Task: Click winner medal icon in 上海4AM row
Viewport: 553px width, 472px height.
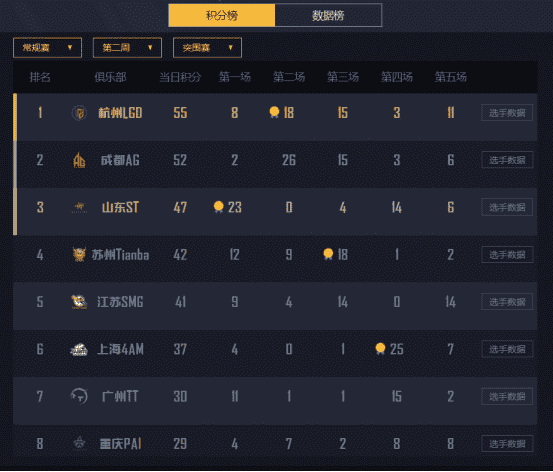Action: pyautogui.click(x=380, y=349)
